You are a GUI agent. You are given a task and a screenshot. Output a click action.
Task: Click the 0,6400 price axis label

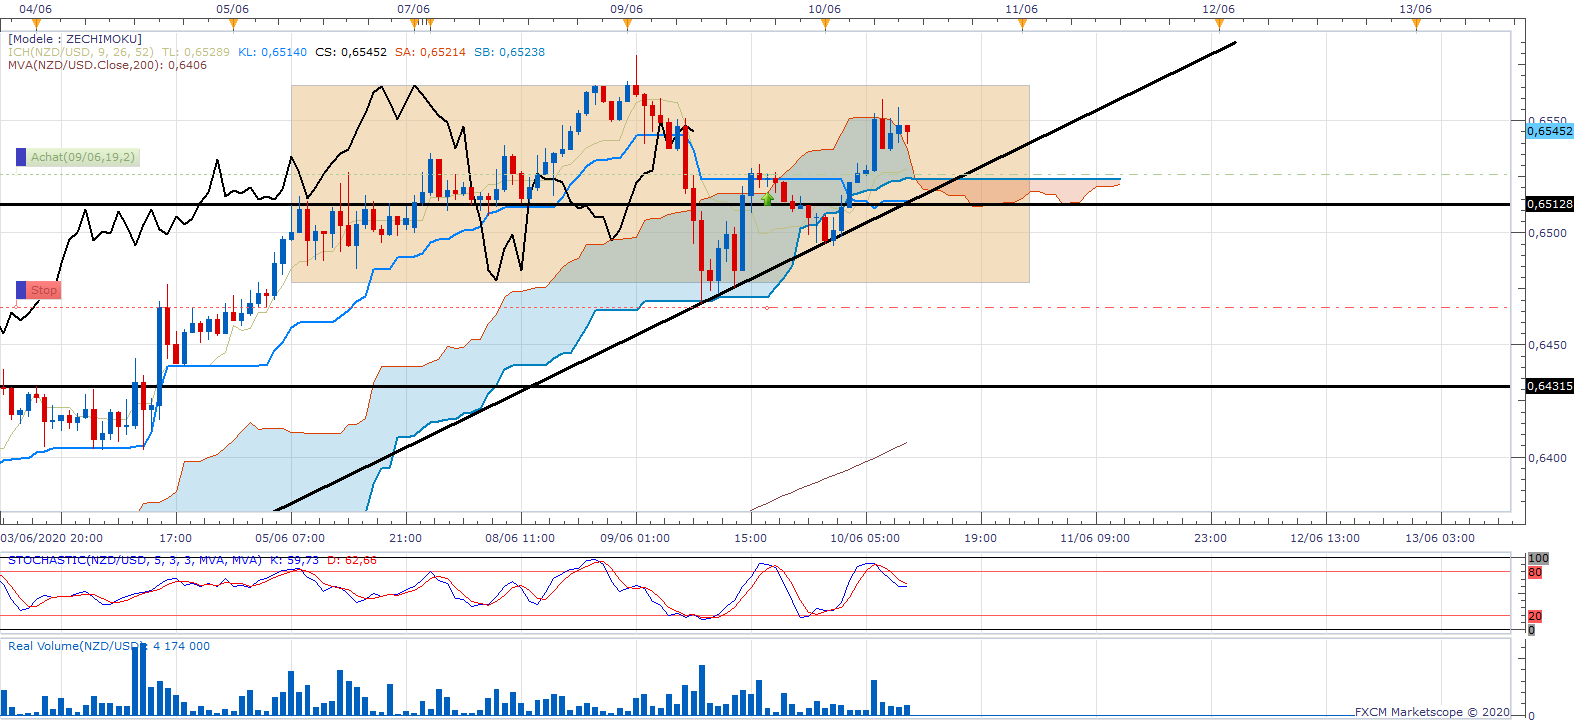coord(1547,458)
